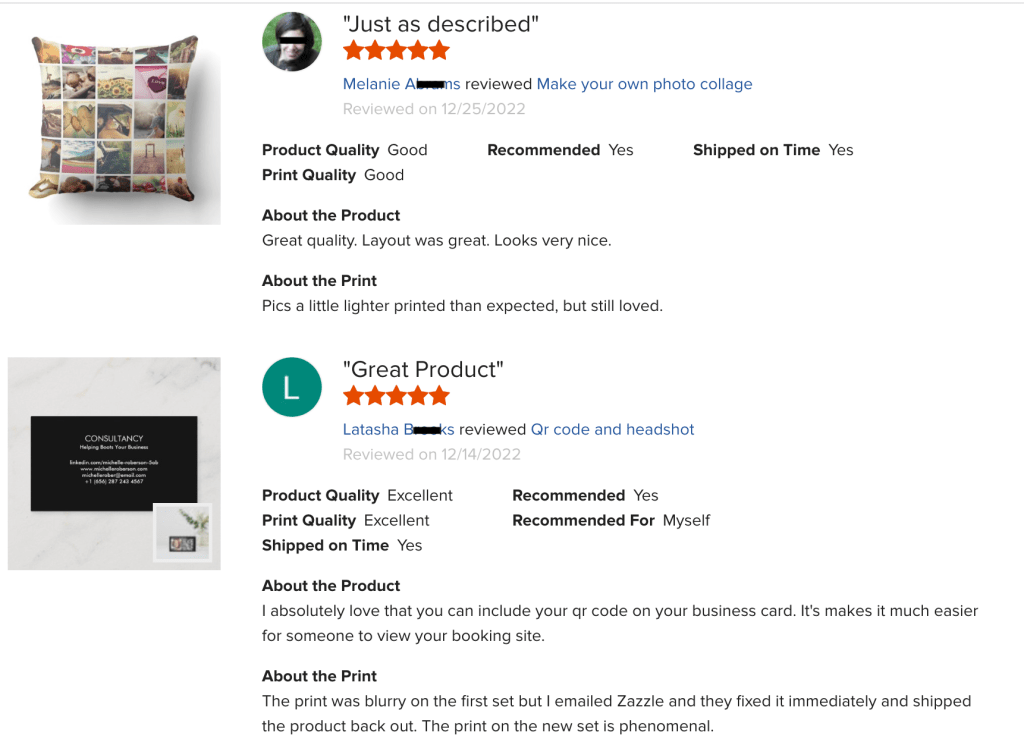Click the review text mentioning Zazzle
1024x742 pixels.
[616, 713]
